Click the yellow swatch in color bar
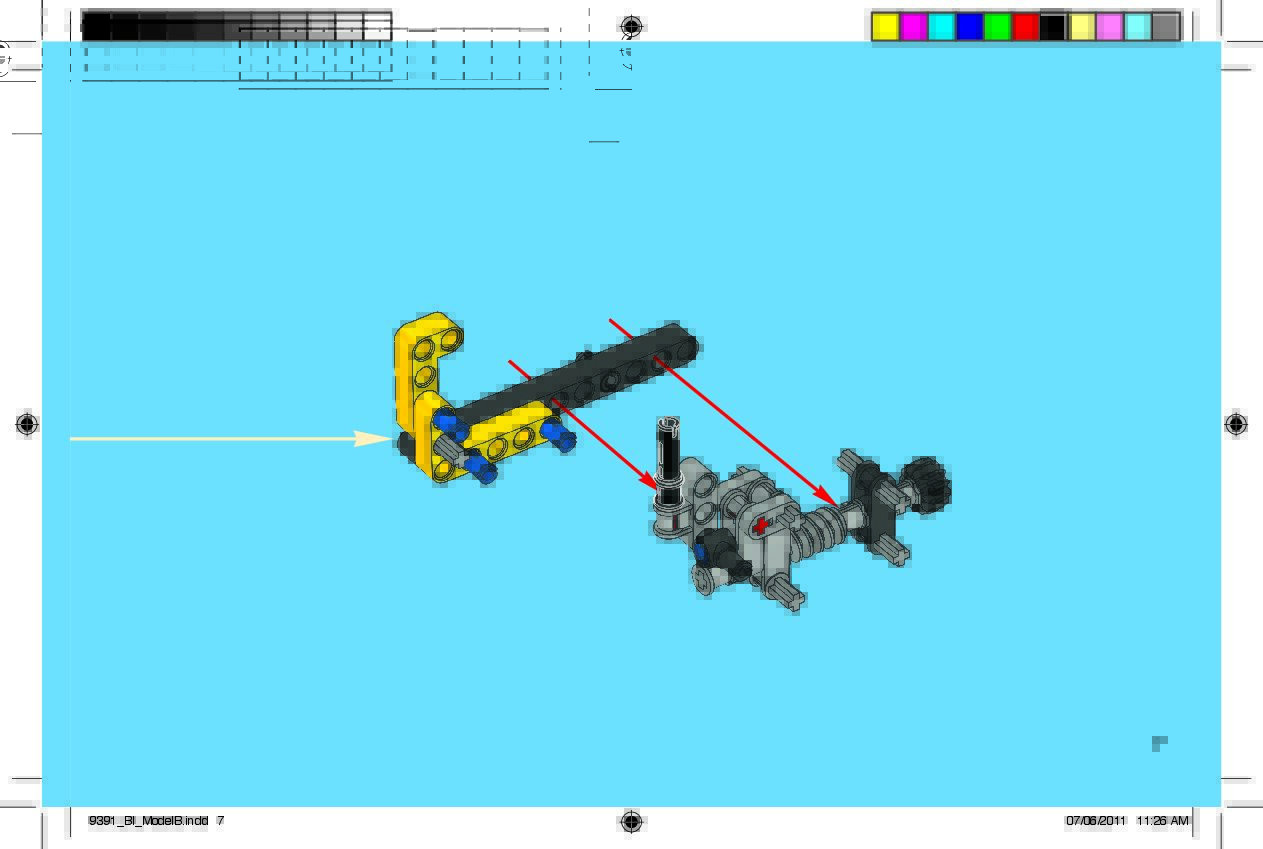This screenshot has width=1263, height=849. [x=885, y=27]
